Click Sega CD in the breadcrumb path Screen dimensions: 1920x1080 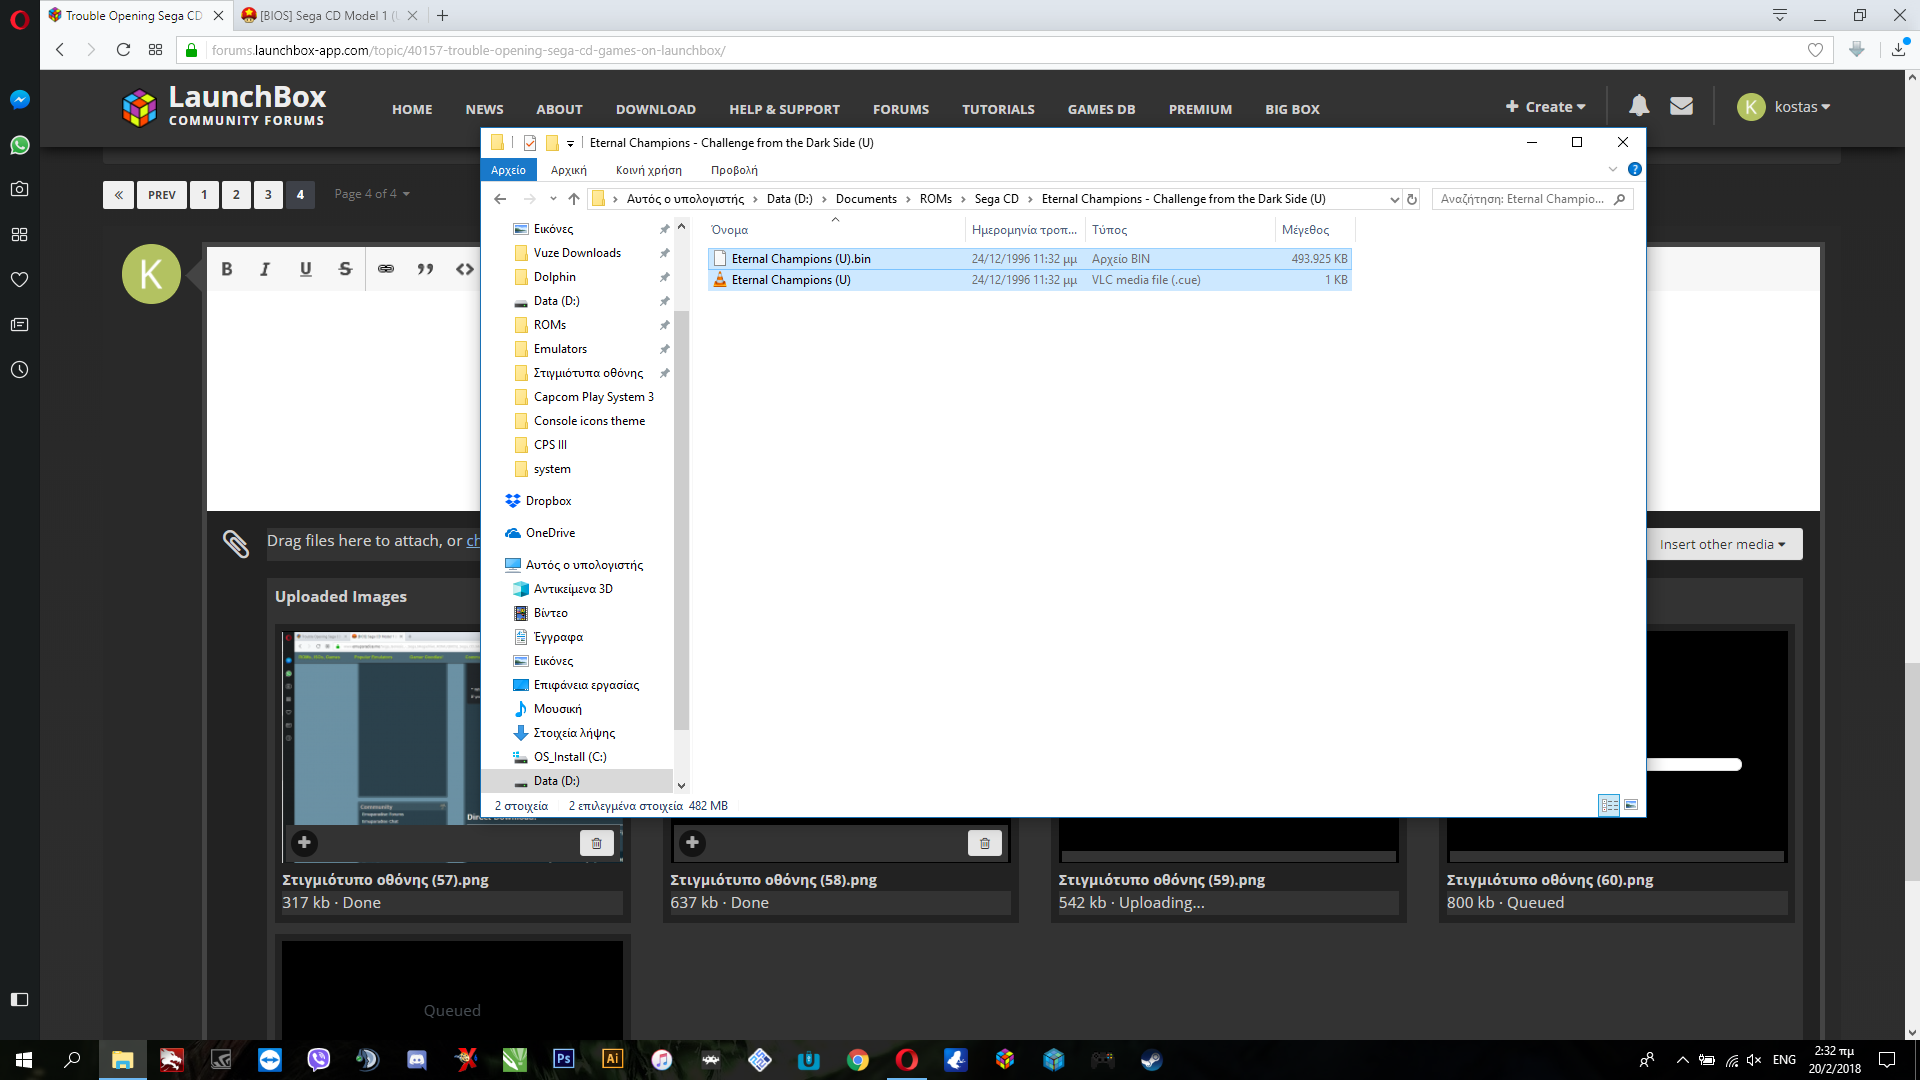point(996,199)
